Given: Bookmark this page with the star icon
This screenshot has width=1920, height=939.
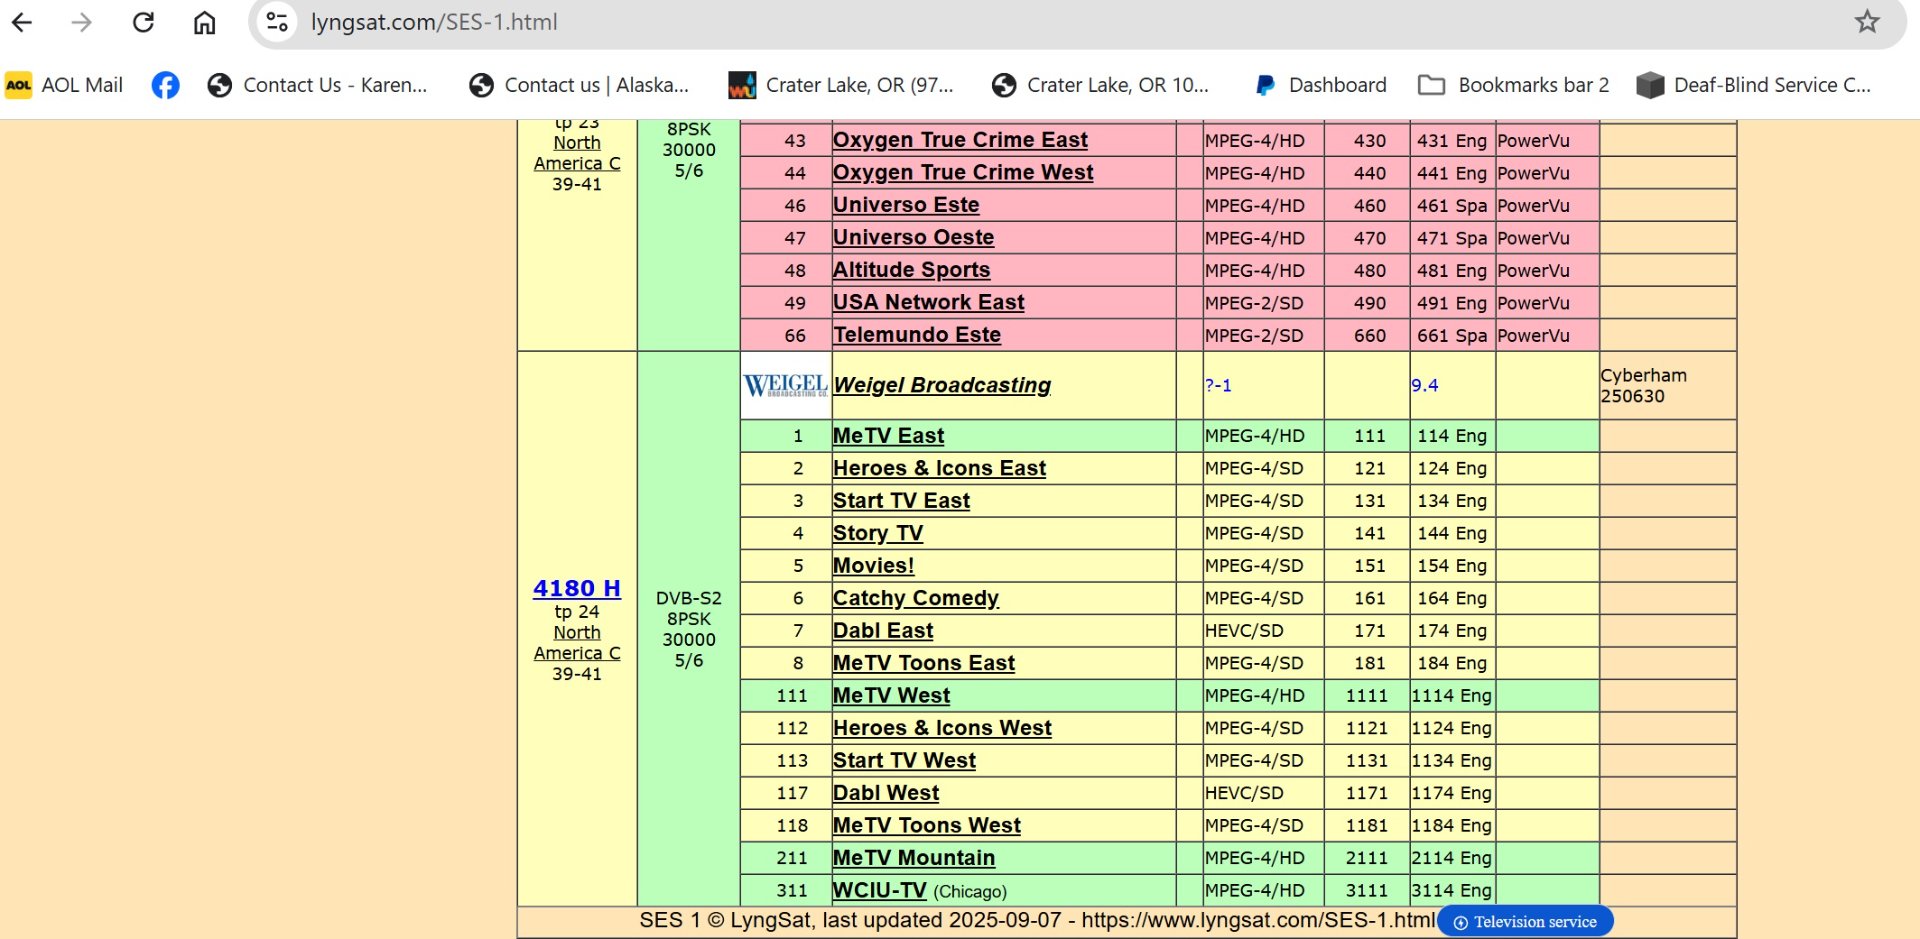Looking at the screenshot, I should [x=1867, y=22].
